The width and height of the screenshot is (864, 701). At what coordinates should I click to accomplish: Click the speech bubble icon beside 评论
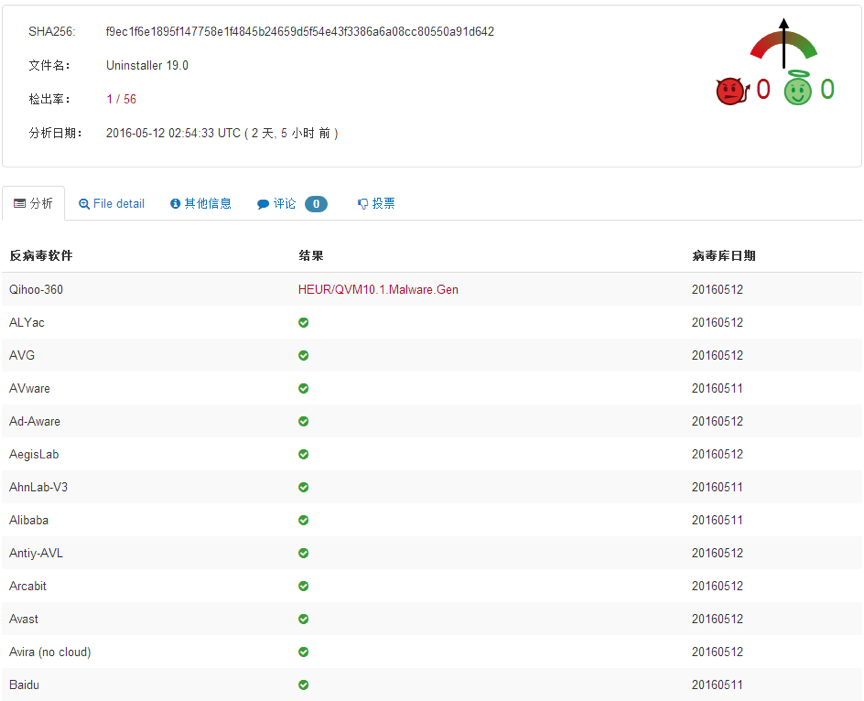263,204
